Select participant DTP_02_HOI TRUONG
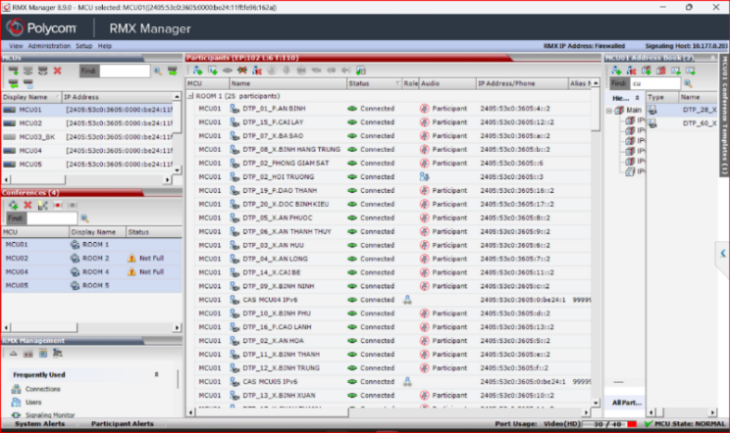The width and height of the screenshot is (730, 433). 391,177
